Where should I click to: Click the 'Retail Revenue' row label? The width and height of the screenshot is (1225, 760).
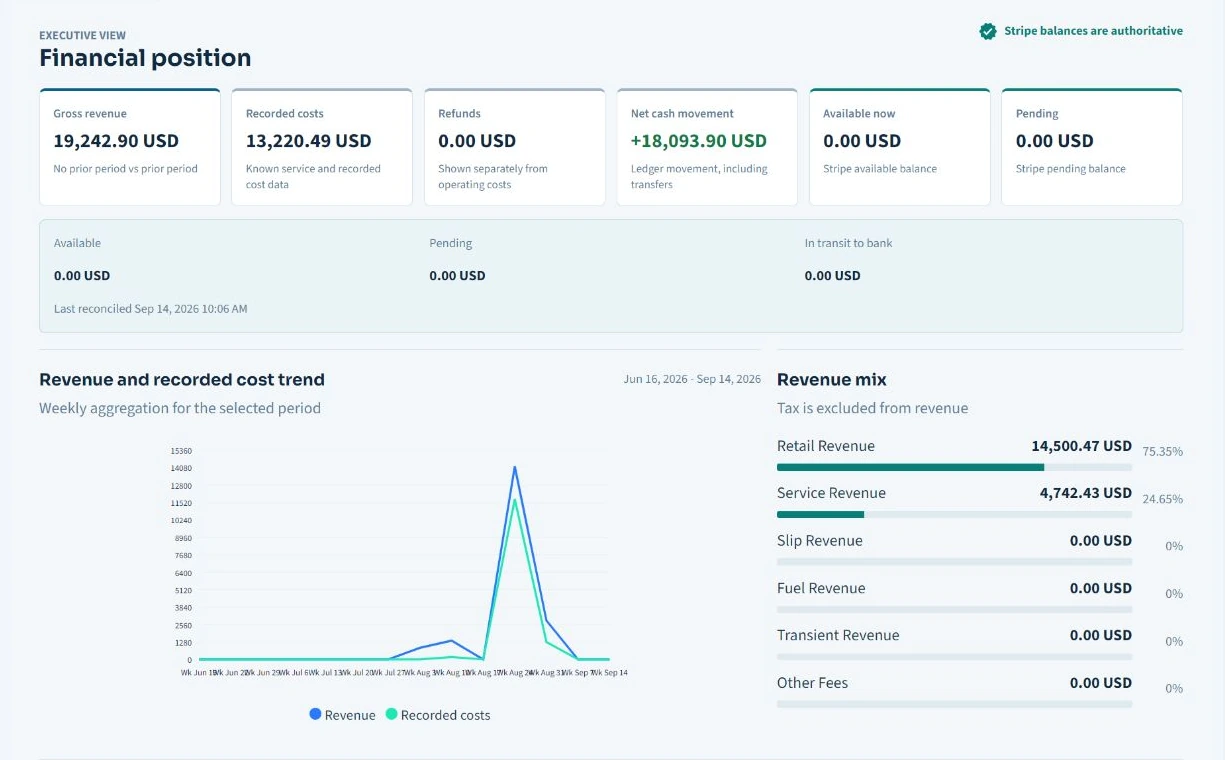[826, 446]
